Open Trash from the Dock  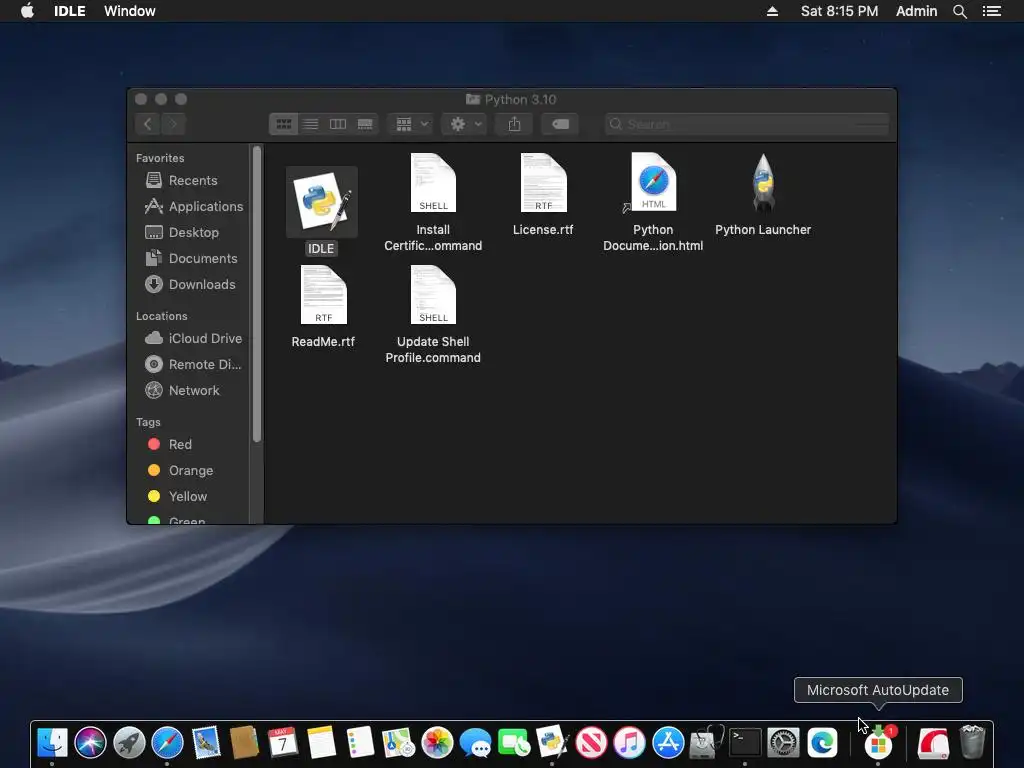(972, 743)
